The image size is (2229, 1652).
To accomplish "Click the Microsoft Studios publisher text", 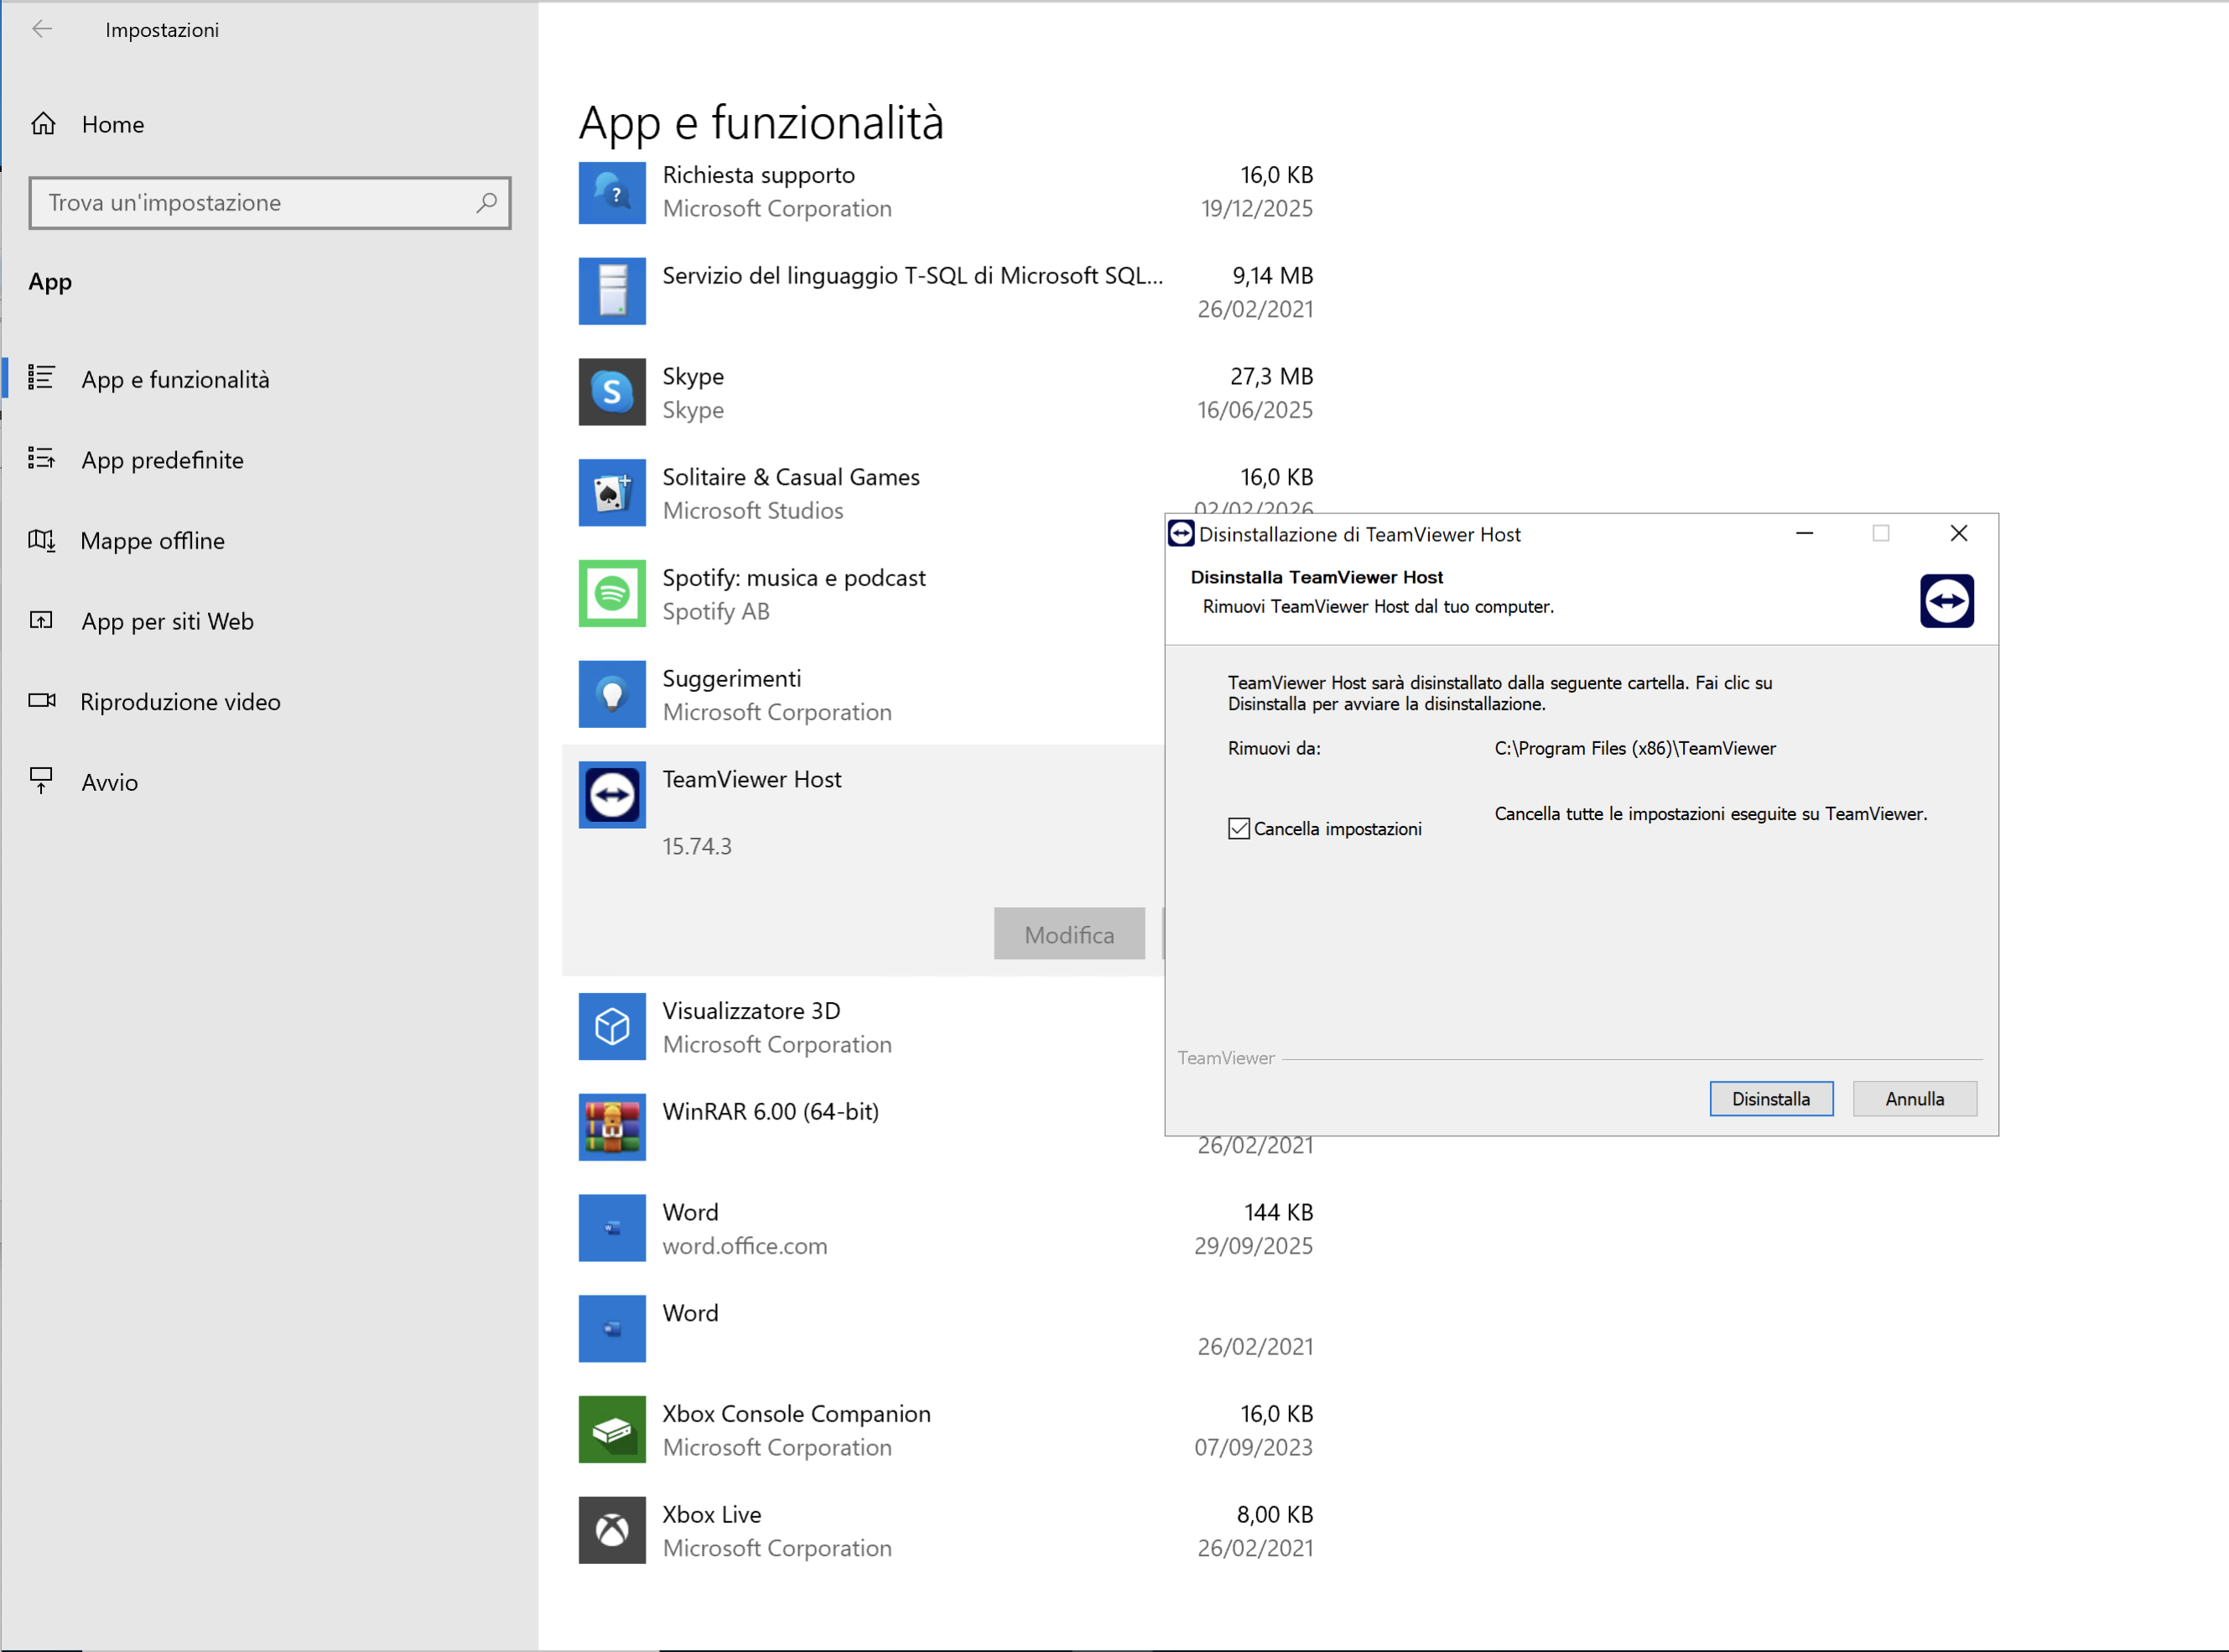I will (753, 511).
